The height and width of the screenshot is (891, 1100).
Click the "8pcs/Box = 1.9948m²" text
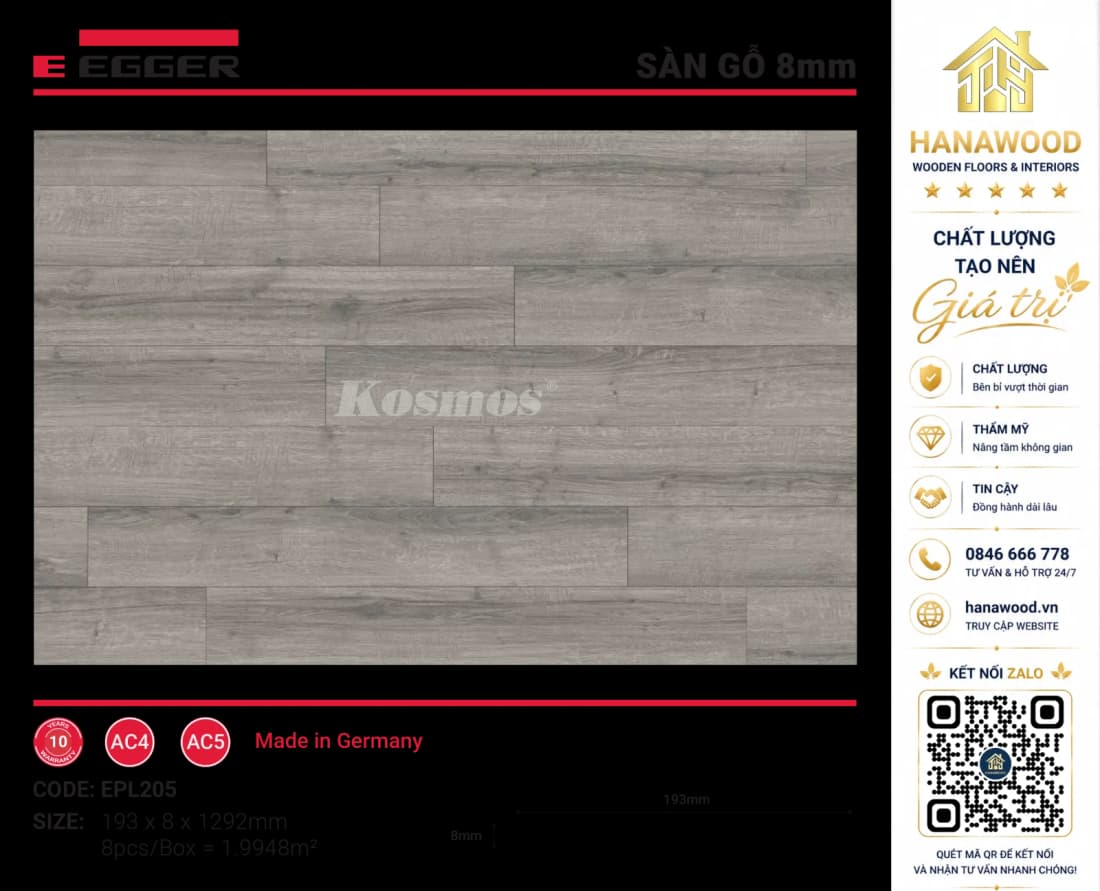click(209, 848)
